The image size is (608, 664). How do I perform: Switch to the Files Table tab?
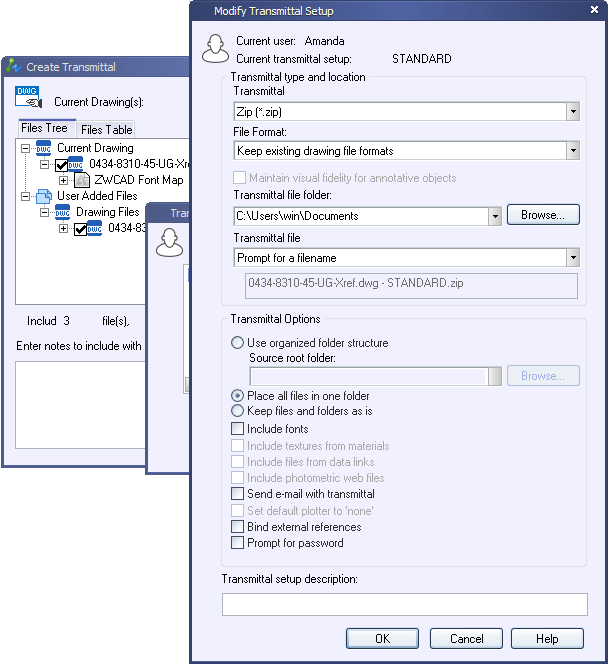tap(106, 130)
